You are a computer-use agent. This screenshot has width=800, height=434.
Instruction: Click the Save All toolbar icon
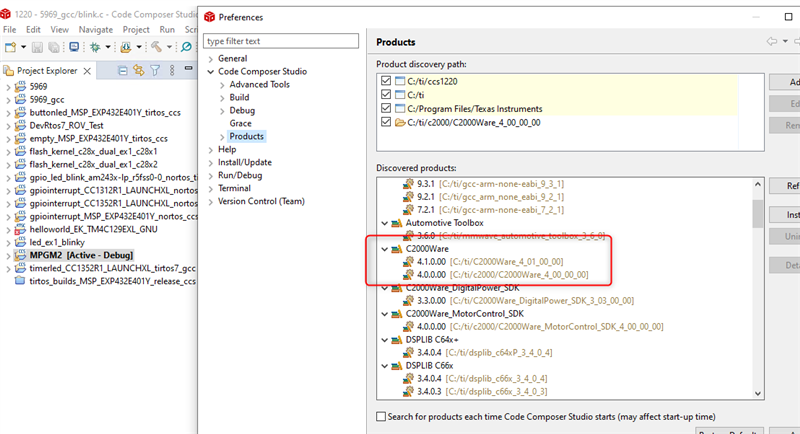[53, 47]
